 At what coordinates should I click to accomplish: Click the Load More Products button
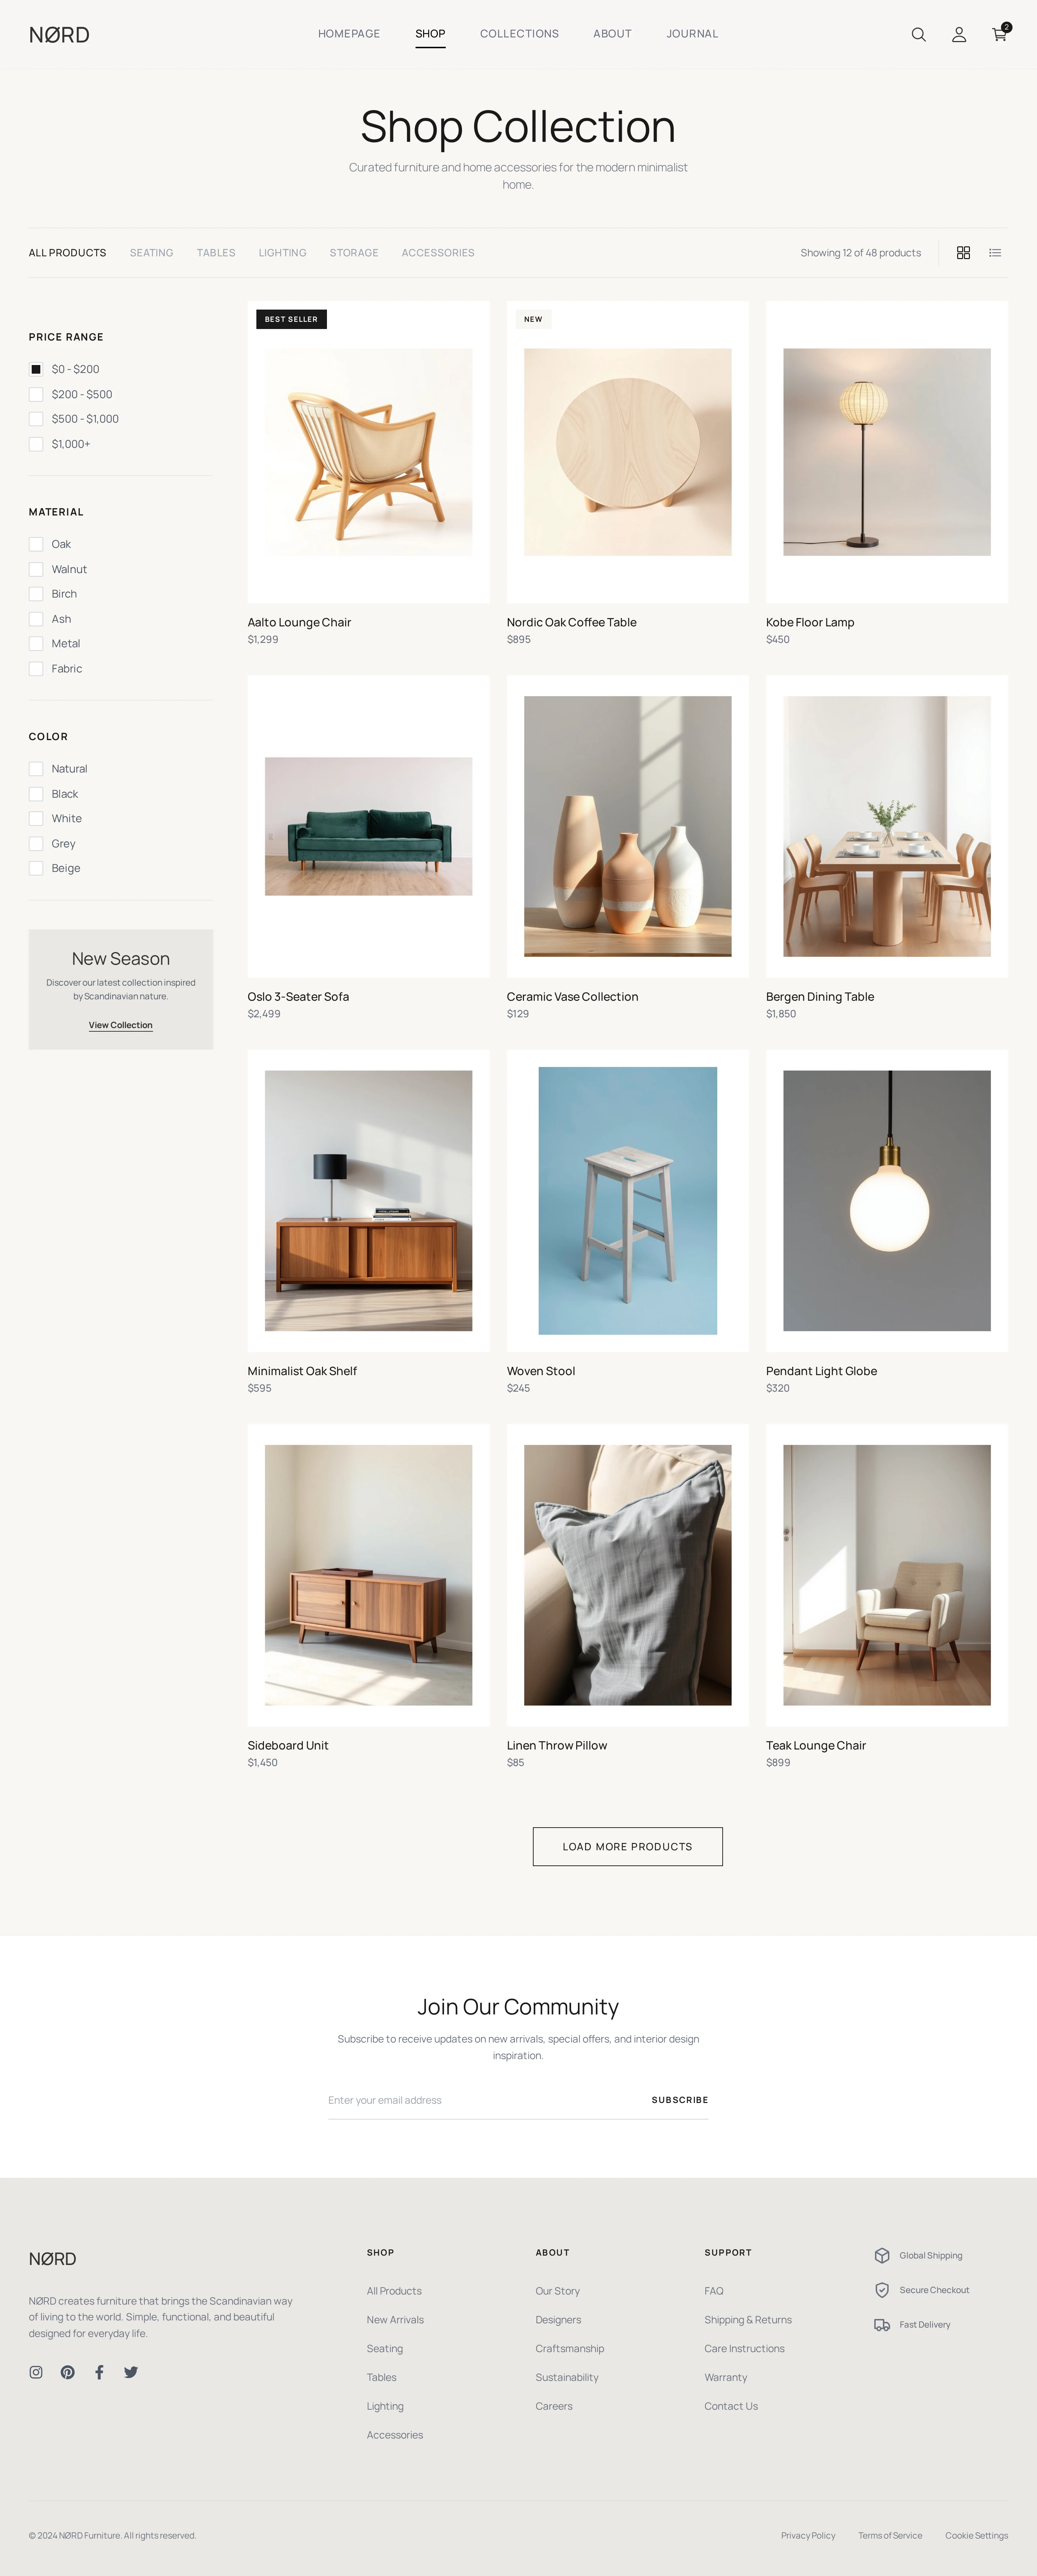(x=627, y=1846)
